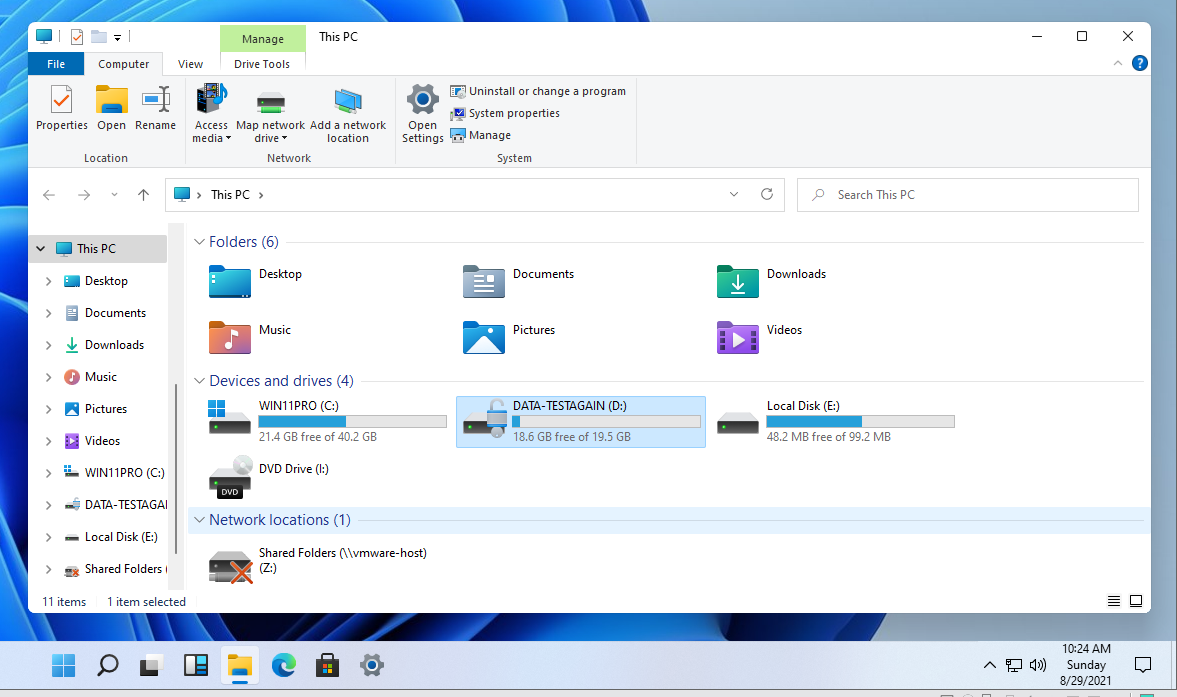
Task: Collapse This PC in navigation pane
Action: 41,248
